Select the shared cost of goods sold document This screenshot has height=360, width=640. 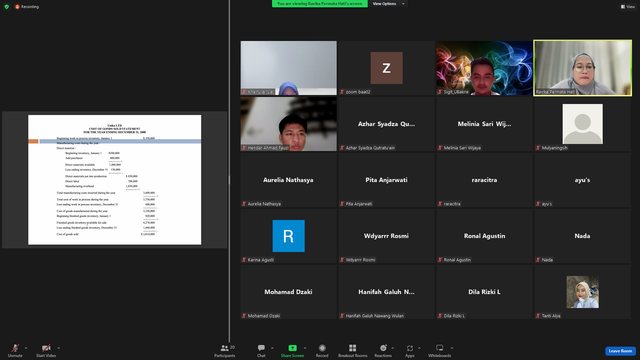coord(115,180)
